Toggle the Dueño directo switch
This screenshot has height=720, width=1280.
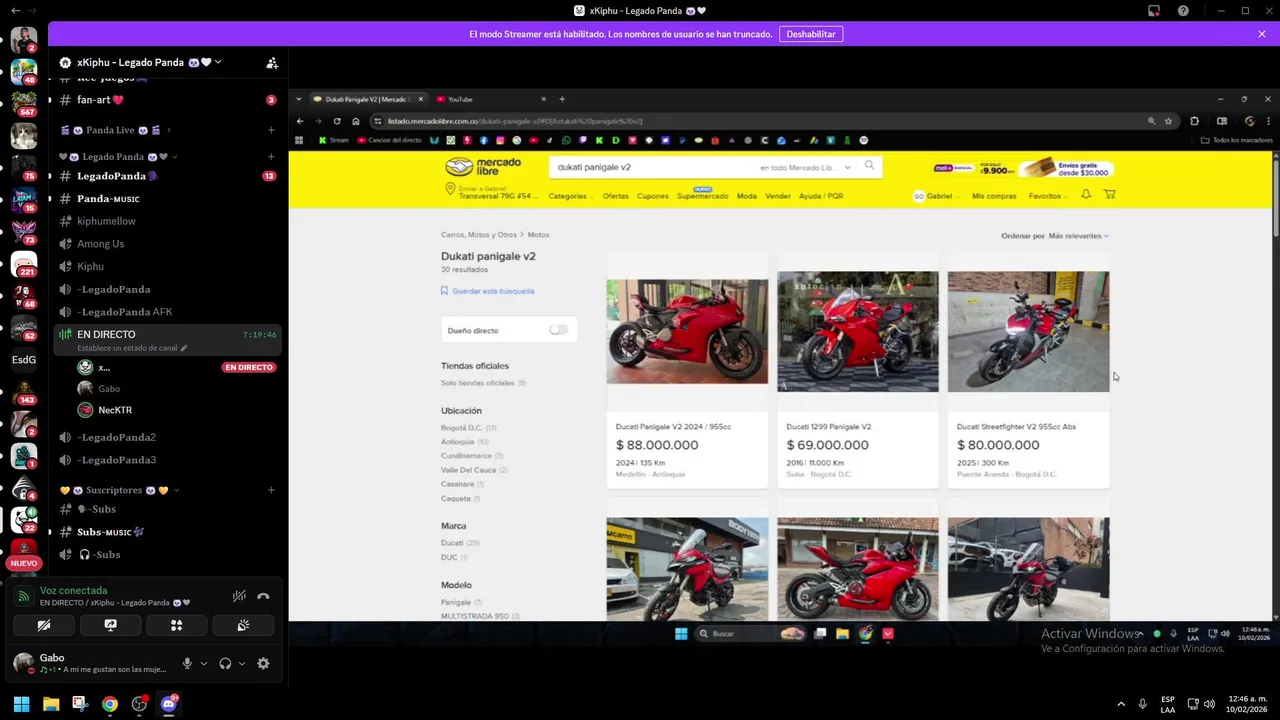click(x=558, y=330)
